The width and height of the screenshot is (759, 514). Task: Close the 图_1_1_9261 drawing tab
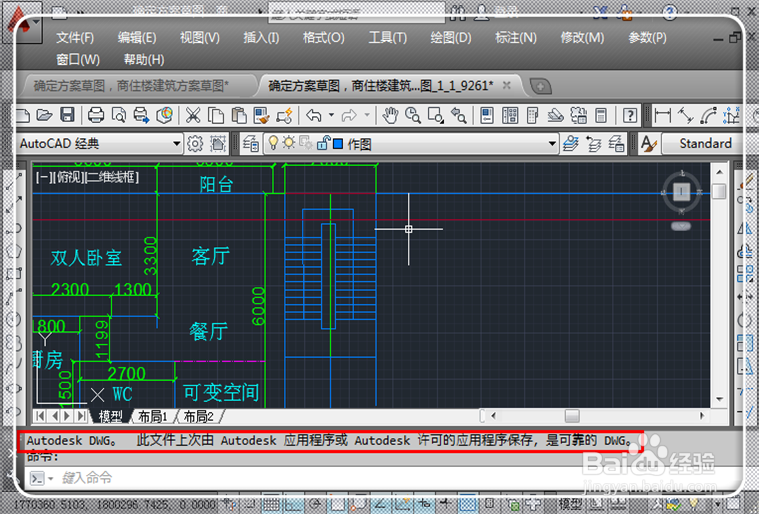[x=507, y=85]
